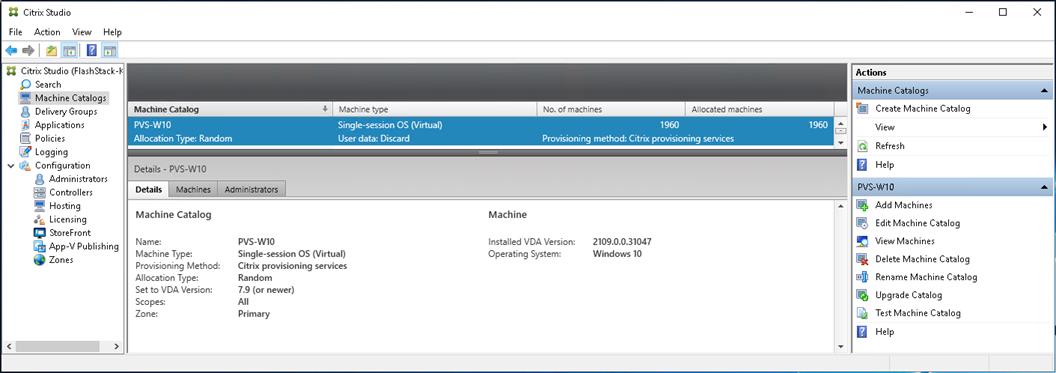
Task: Collapse the PVS-W10 actions section
Action: point(1044,187)
